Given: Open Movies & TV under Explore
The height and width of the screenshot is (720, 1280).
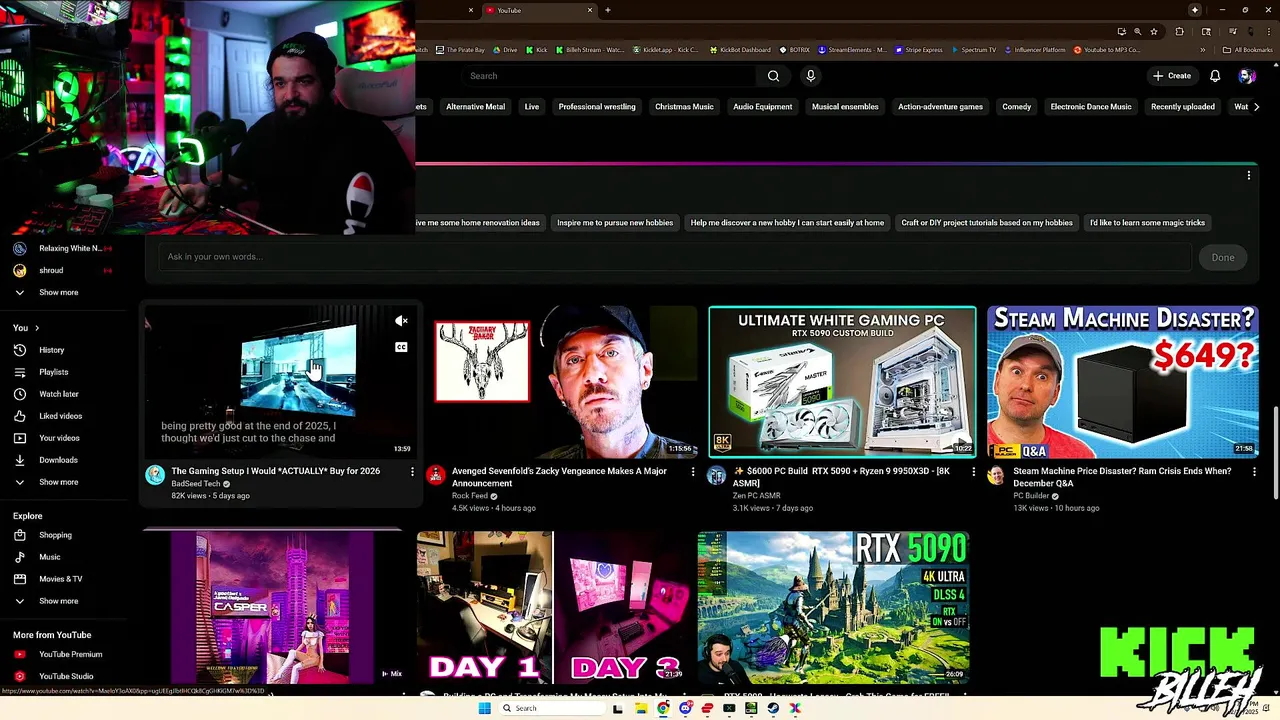Looking at the screenshot, I should tap(60, 579).
